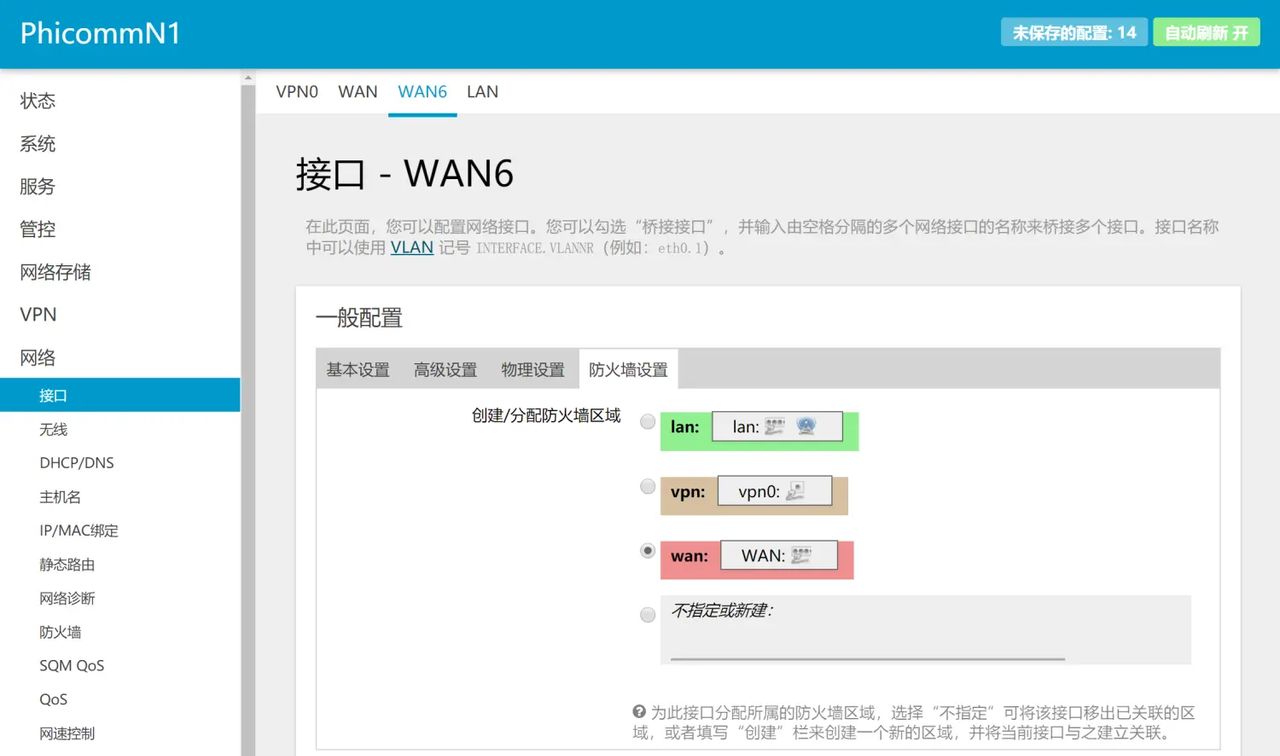
Task: Select the lan firewall zone radio button
Action: tap(648, 421)
